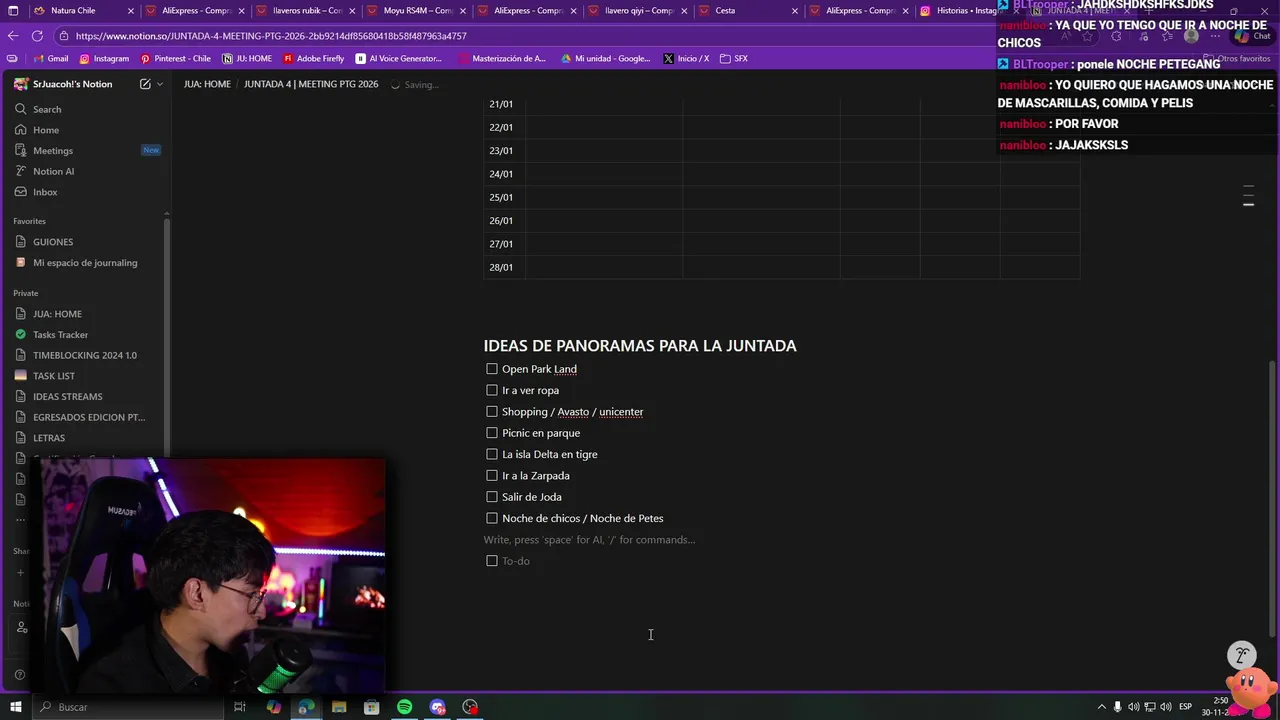This screenshot has height=720, width=1280.
Task: Click the floating Notion AI face button
Action: (x=1242, y=656)
